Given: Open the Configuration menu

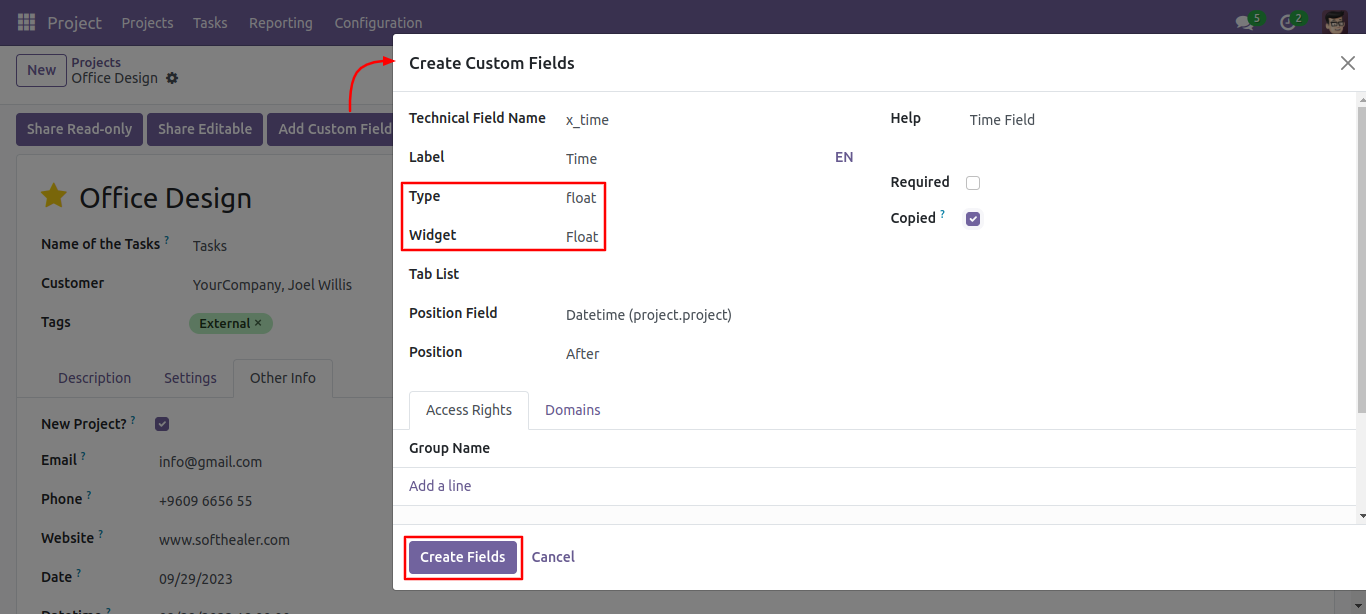Looking at the screenshot, I should (x=378, y=22).
